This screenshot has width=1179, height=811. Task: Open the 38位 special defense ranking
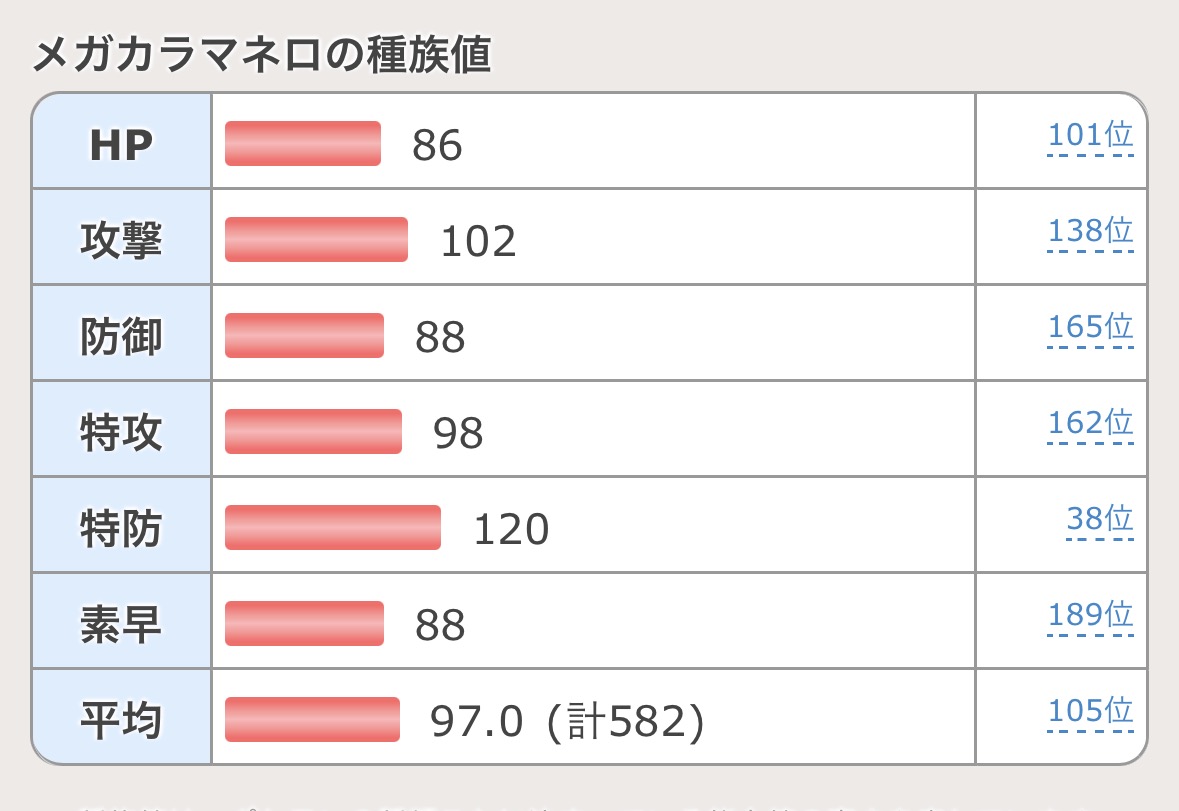point(1099,520)
